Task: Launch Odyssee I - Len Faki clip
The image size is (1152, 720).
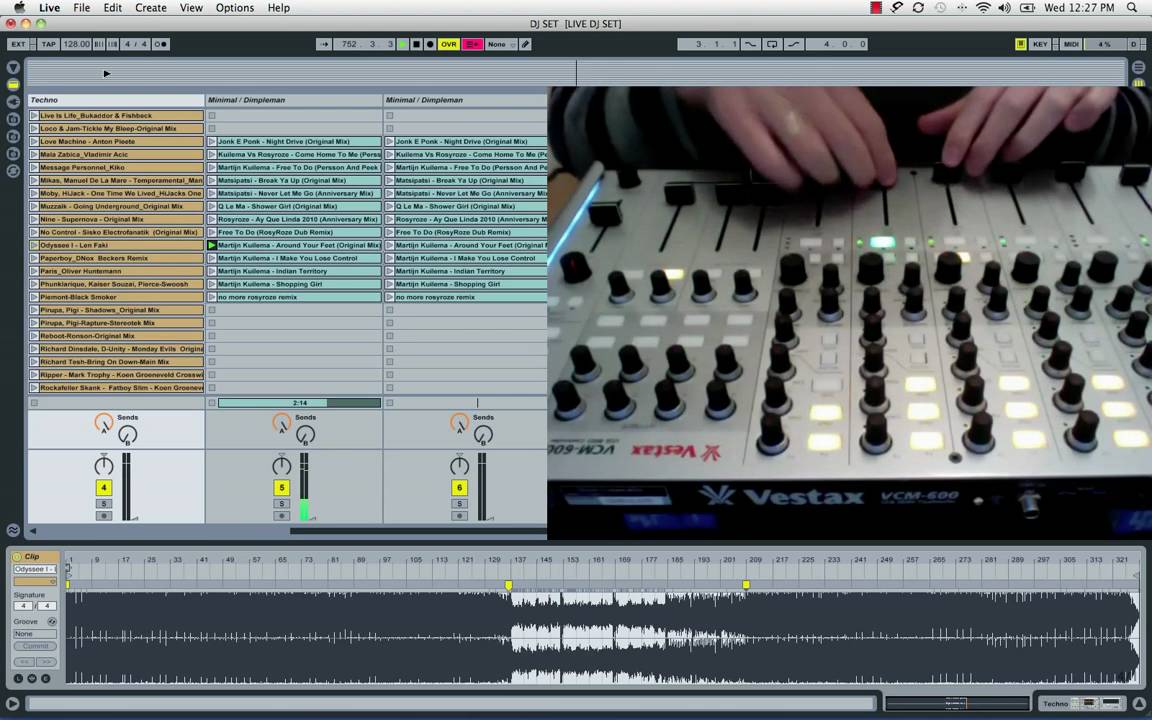Action: (x=34, y=245)
